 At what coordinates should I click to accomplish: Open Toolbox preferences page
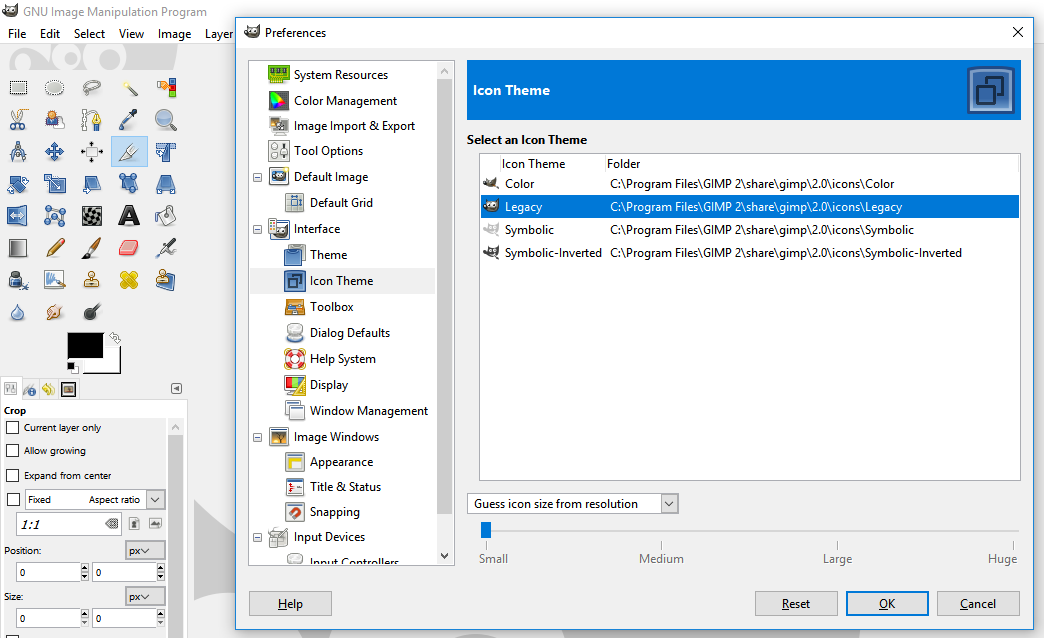331,307
